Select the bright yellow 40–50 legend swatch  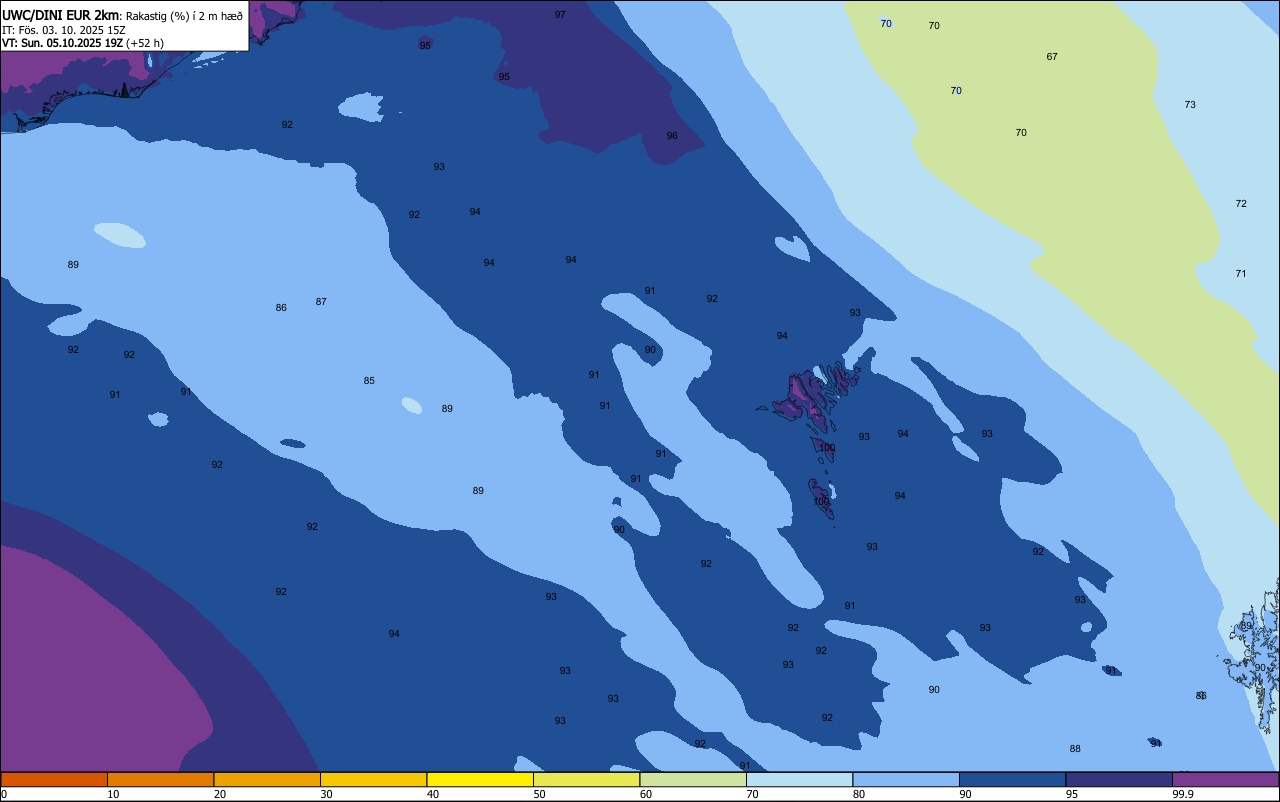click(x=480, y=779)
